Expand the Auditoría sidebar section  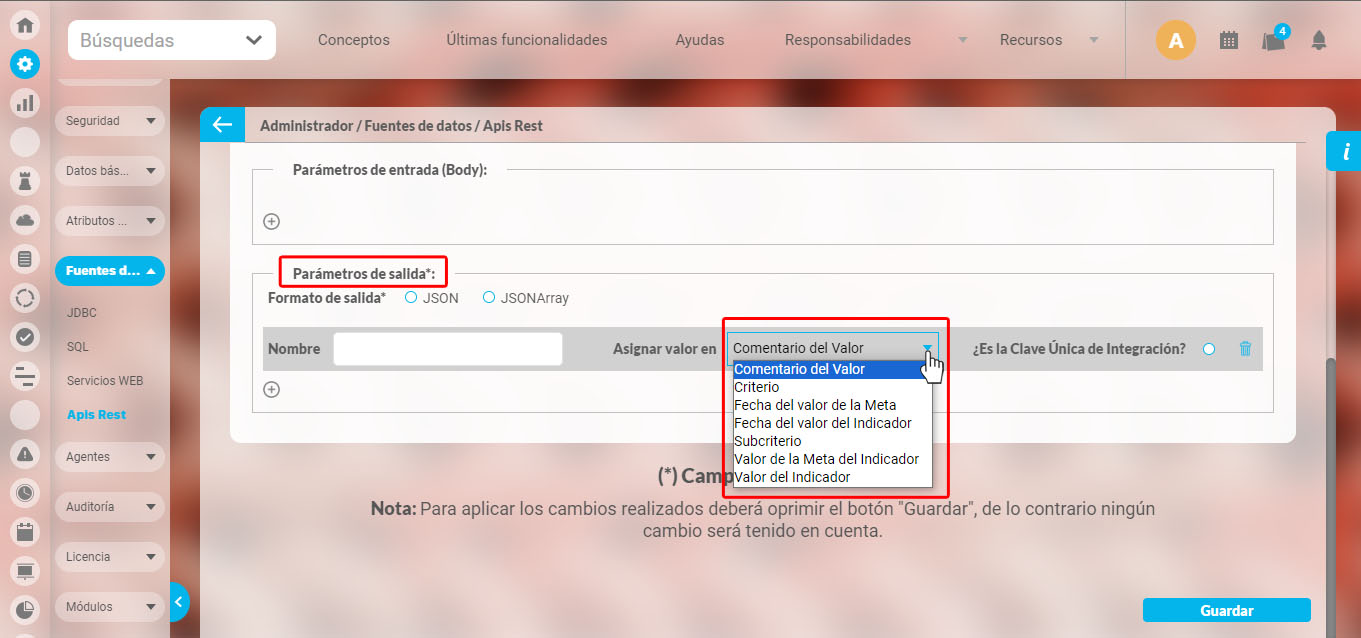pos(109,507)
